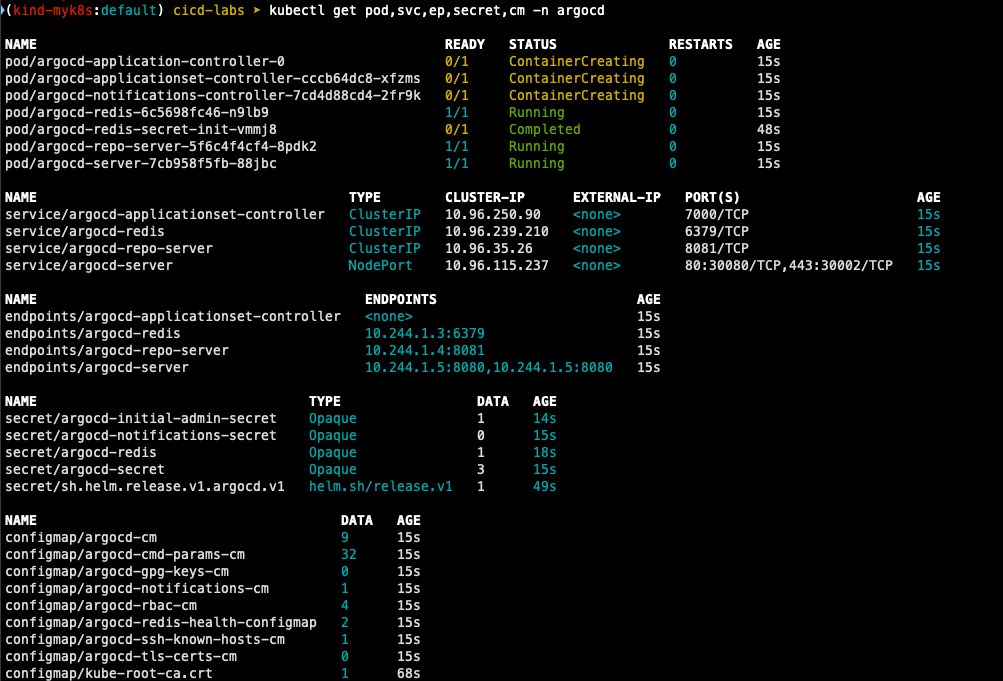Click service/argocd-applicationset-controller

[x=165, y=214]
